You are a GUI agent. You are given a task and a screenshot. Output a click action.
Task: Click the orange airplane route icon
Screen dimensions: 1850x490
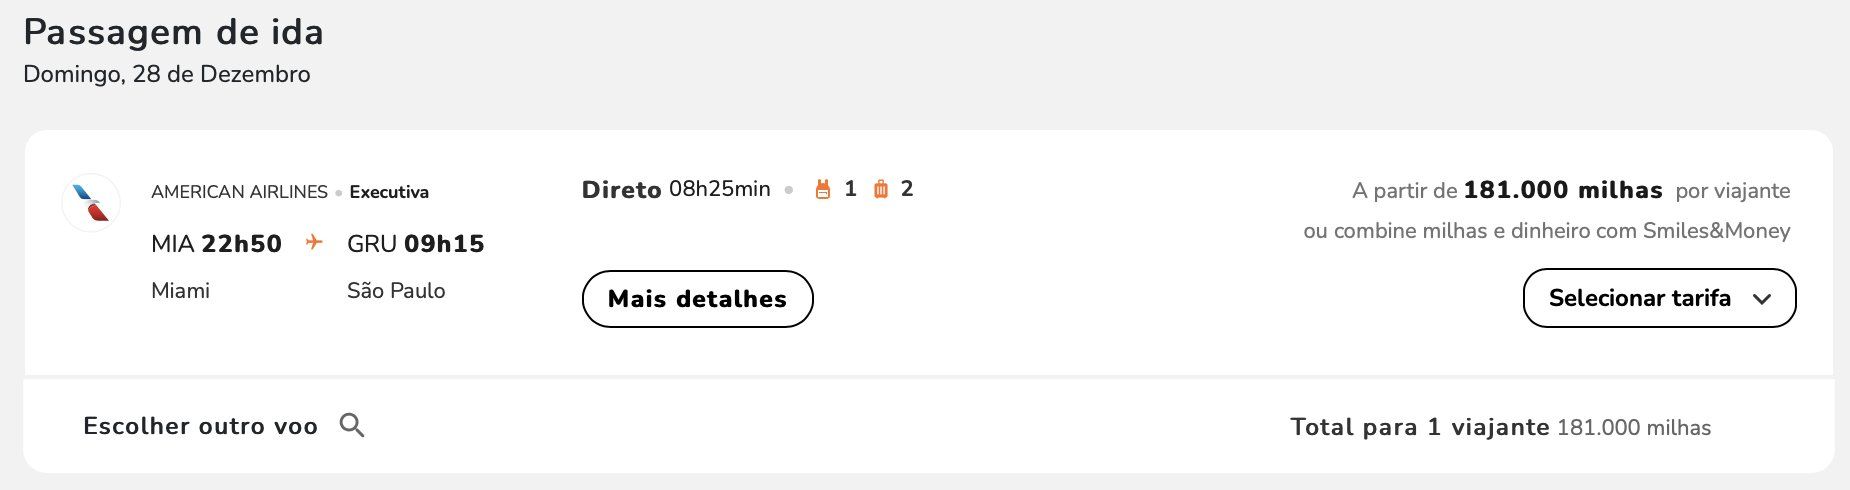314,242
